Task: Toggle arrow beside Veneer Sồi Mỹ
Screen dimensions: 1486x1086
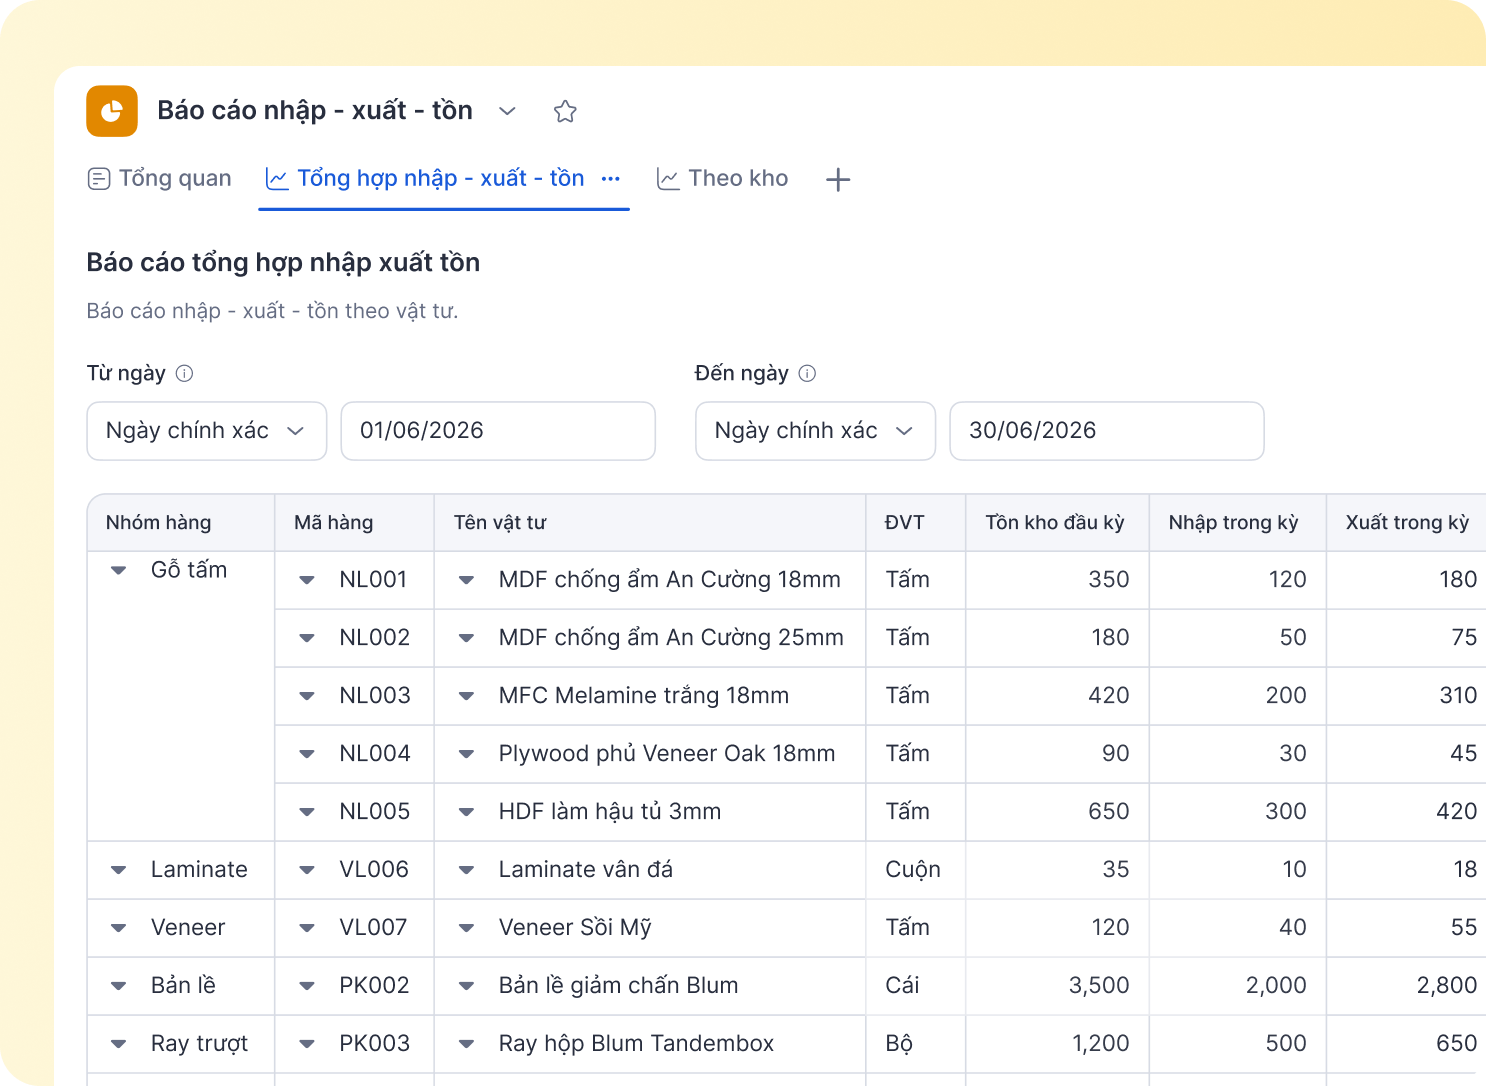Action: [x=466, y=928]
